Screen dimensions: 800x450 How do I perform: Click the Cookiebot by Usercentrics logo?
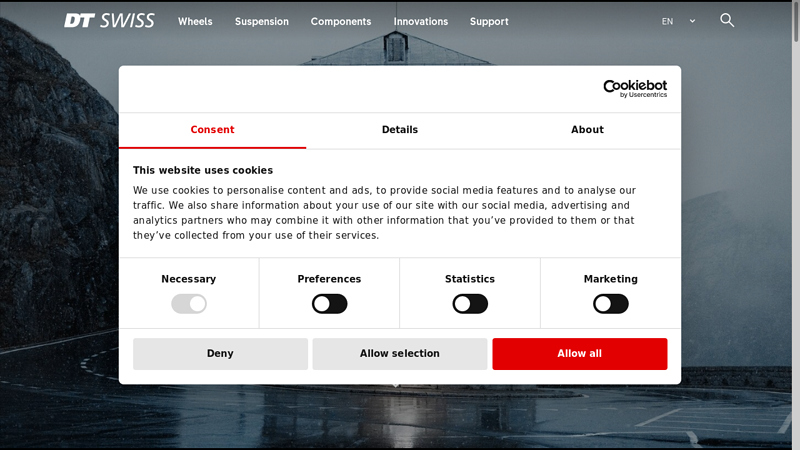tap(635, 88)
